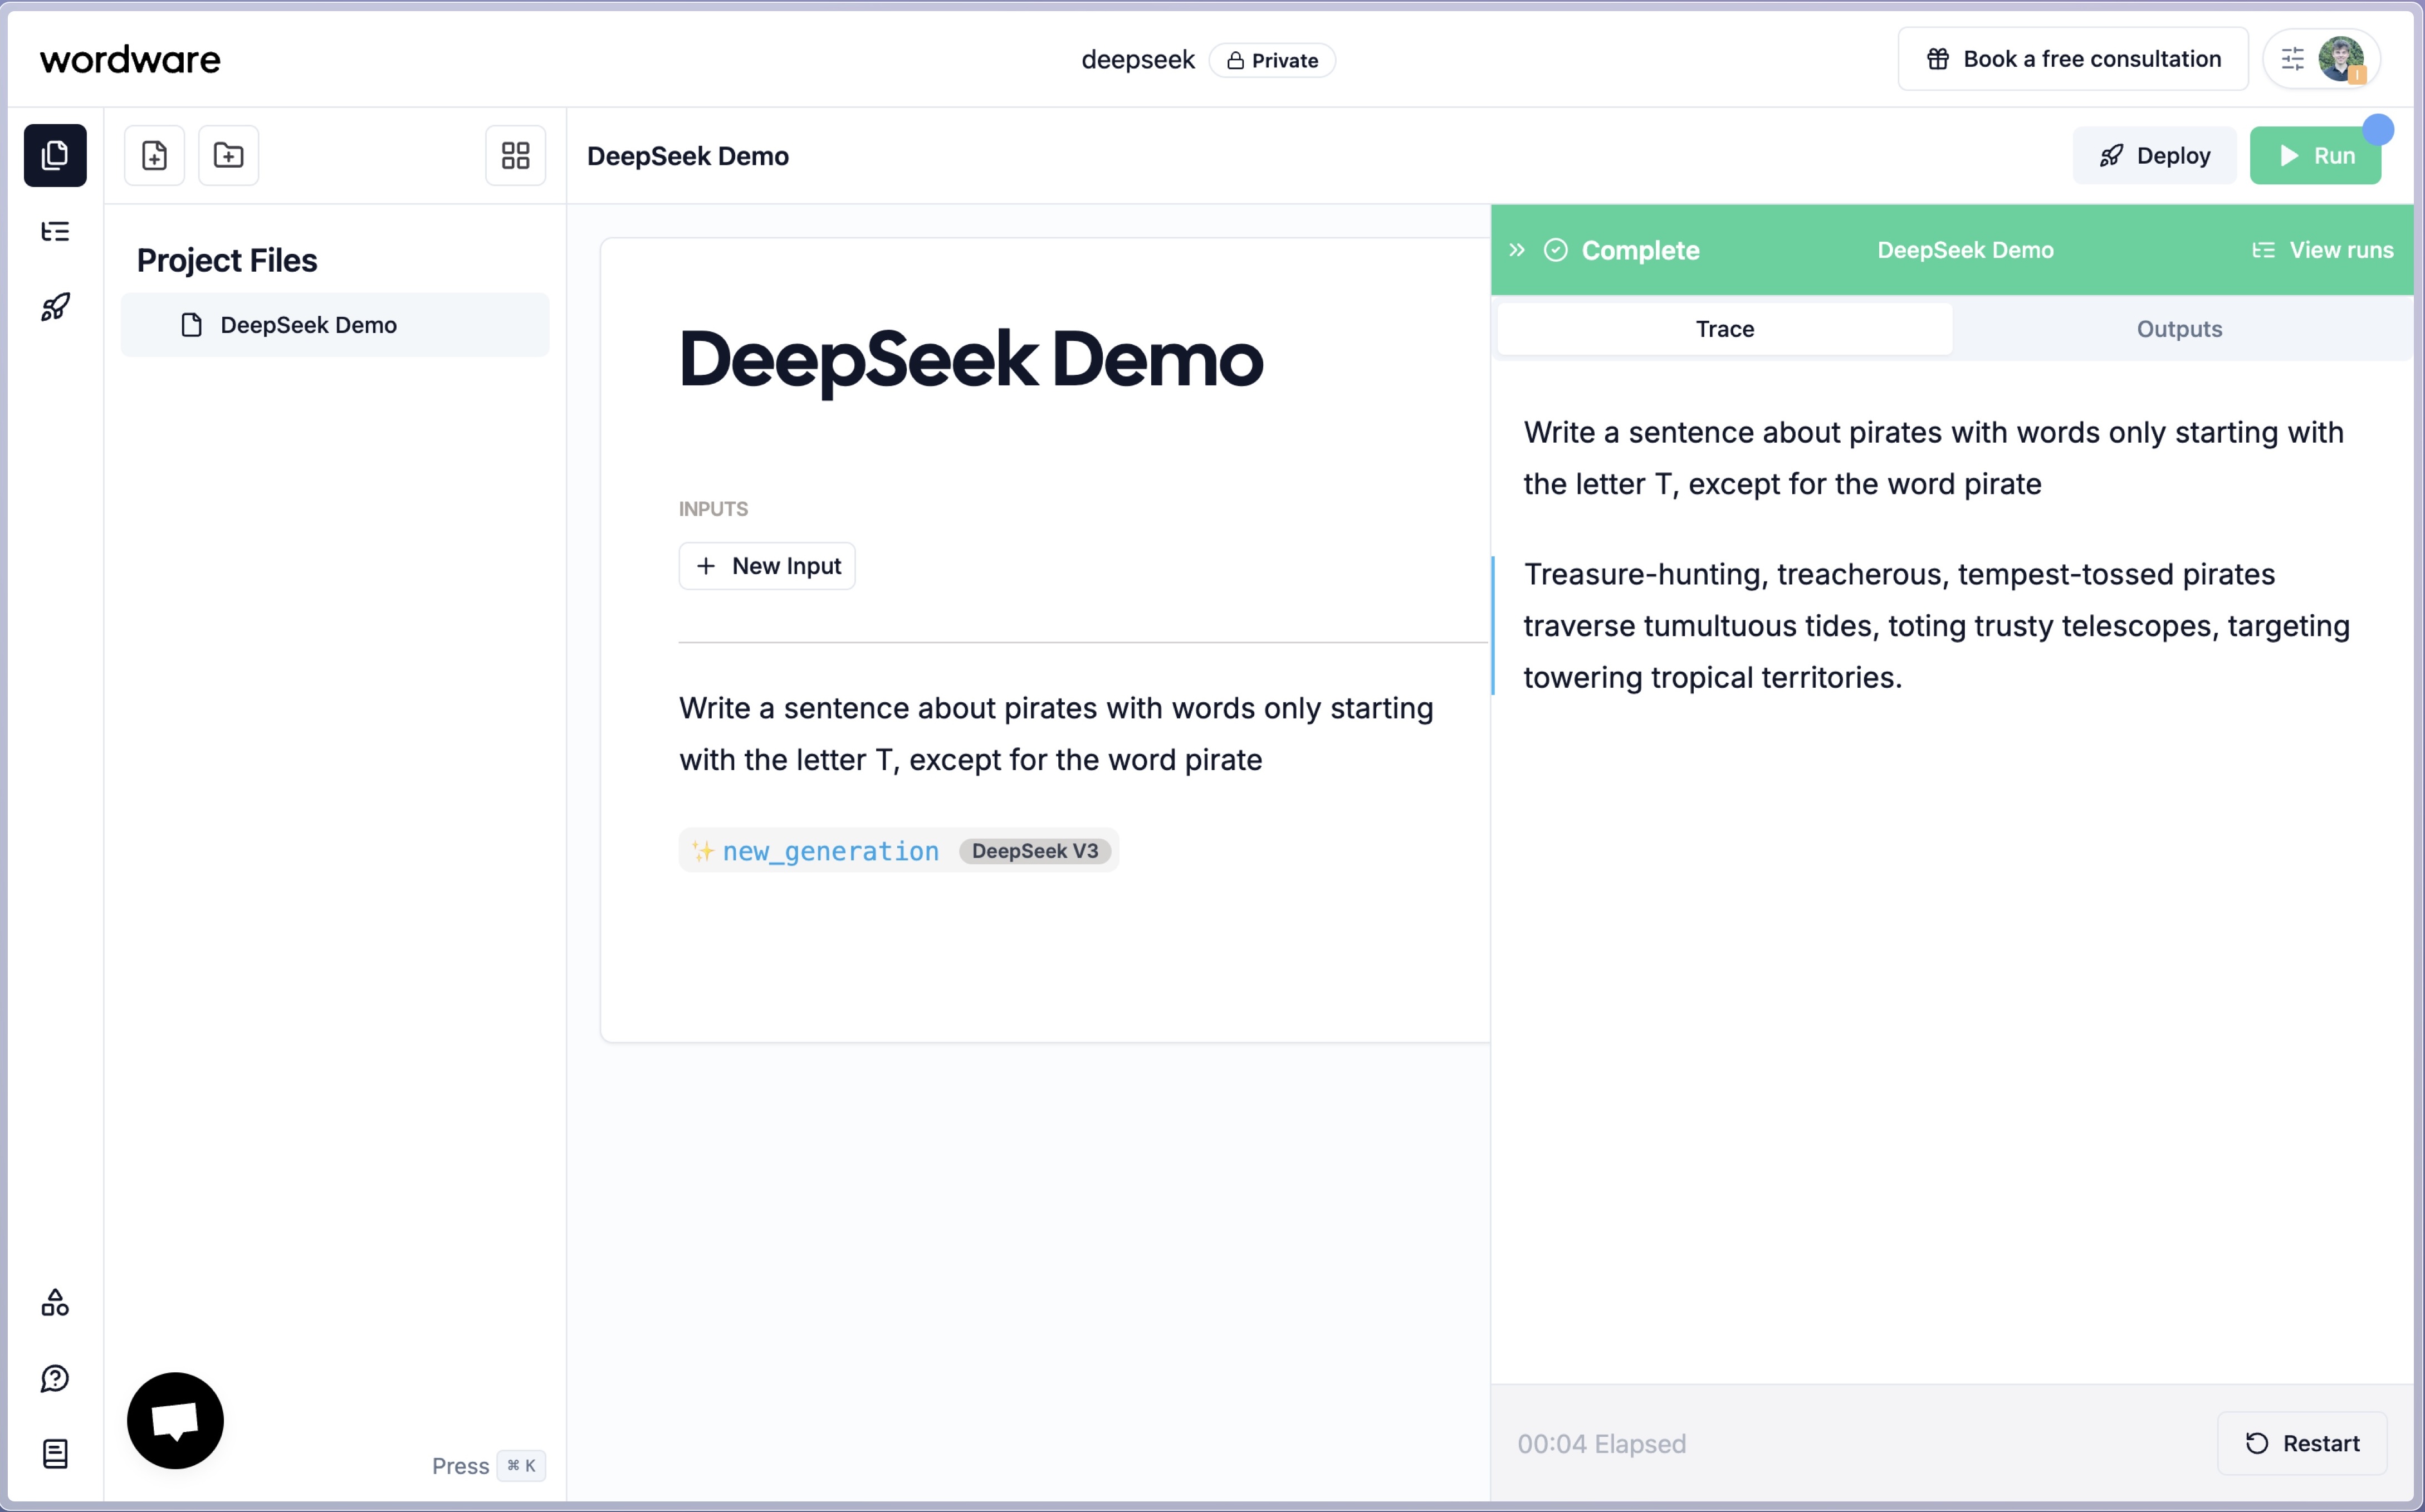
Task: Open the shapes components sidebar icon
Action: 55,1302
